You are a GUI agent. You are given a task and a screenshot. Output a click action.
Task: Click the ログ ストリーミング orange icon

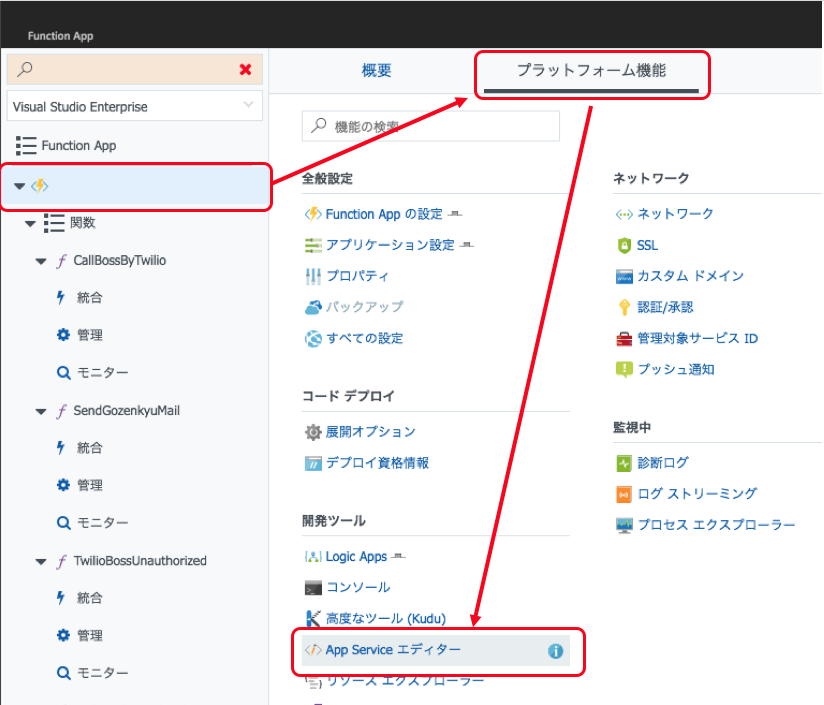pyautogui.click(x=624, y=494)
